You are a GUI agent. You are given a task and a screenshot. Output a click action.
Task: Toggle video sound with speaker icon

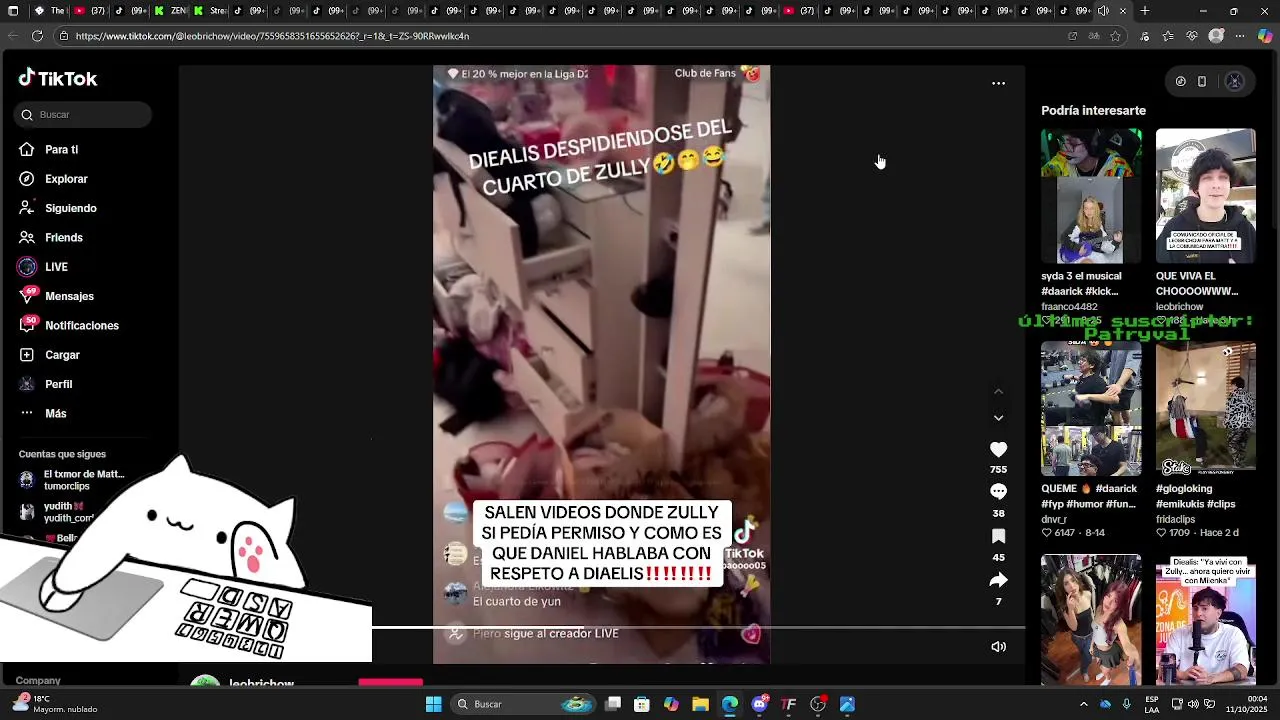[x=998, y=647]
